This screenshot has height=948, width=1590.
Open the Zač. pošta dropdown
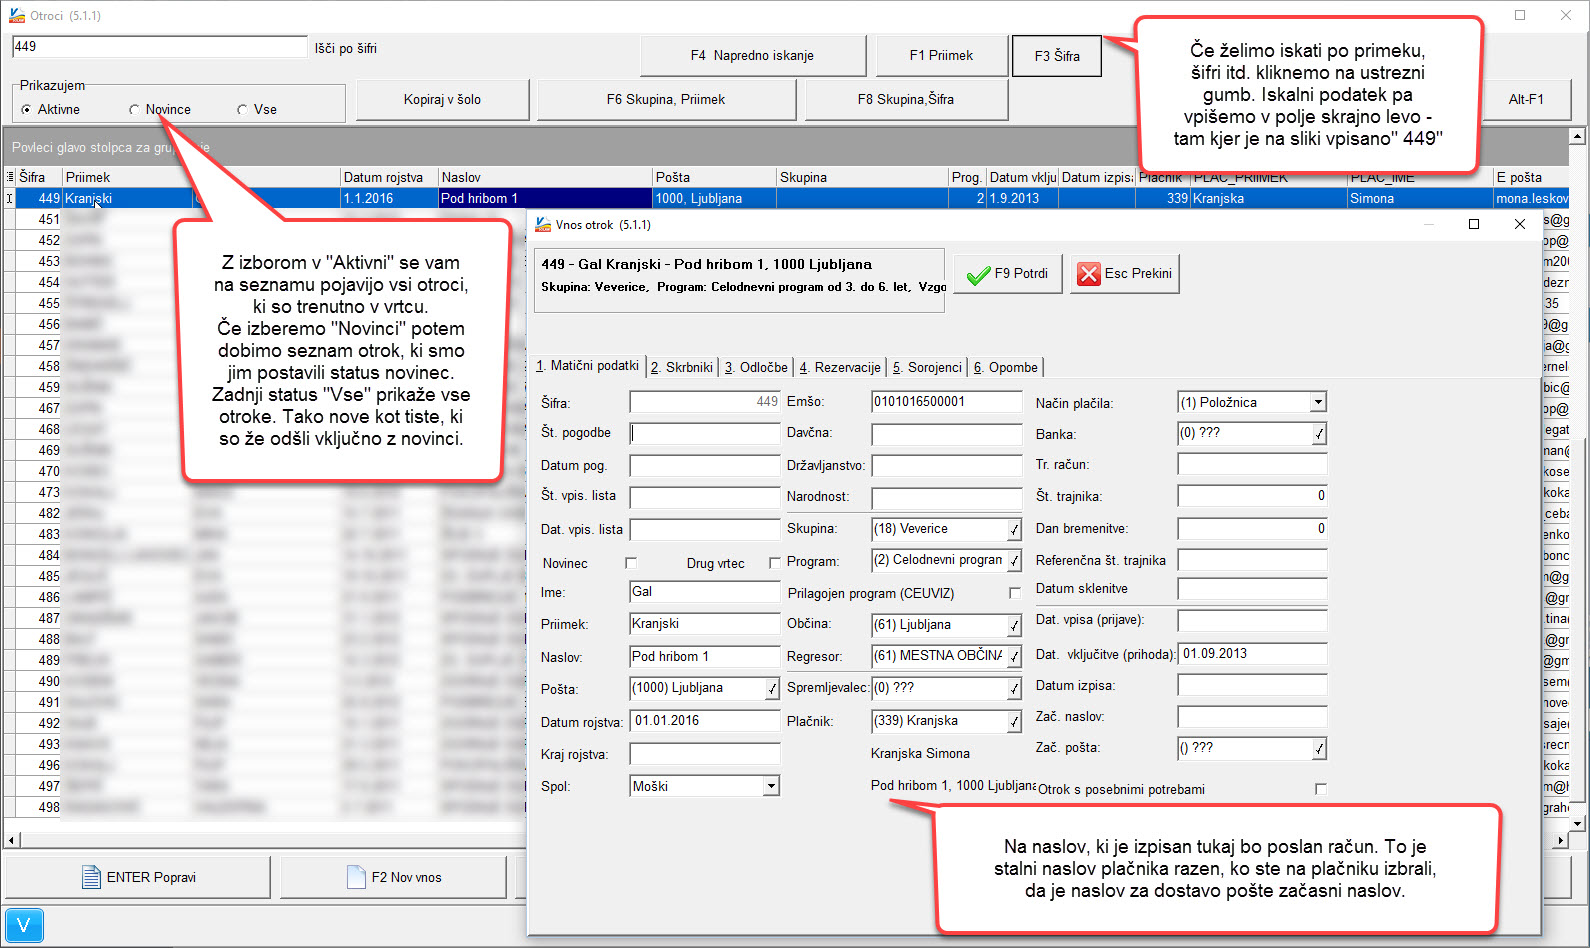(1319, 748)
